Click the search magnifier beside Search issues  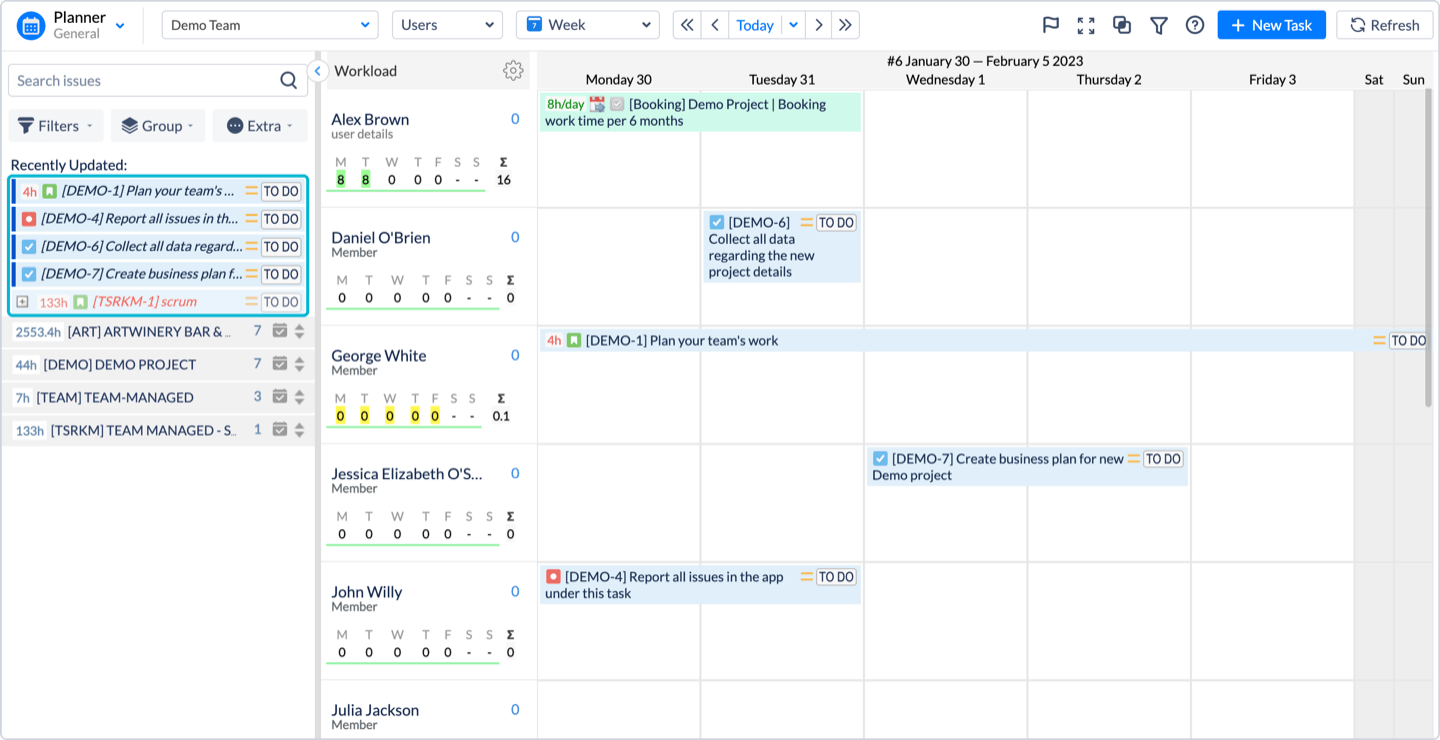tap(288, 80)
